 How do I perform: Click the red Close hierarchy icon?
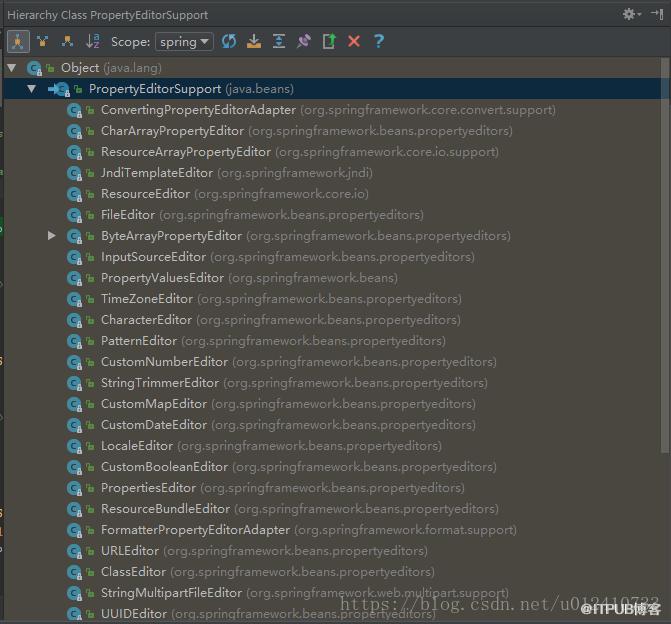click(354, 42)
